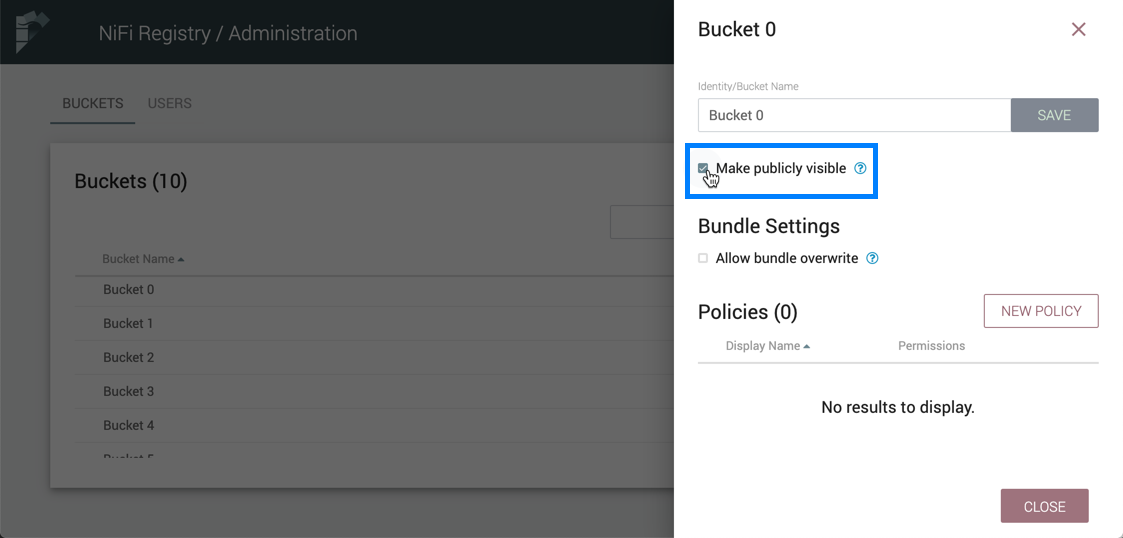1123x538 pixels.
Task: Close the Bucket 0 side panel with X
Action: (1078, 30)
